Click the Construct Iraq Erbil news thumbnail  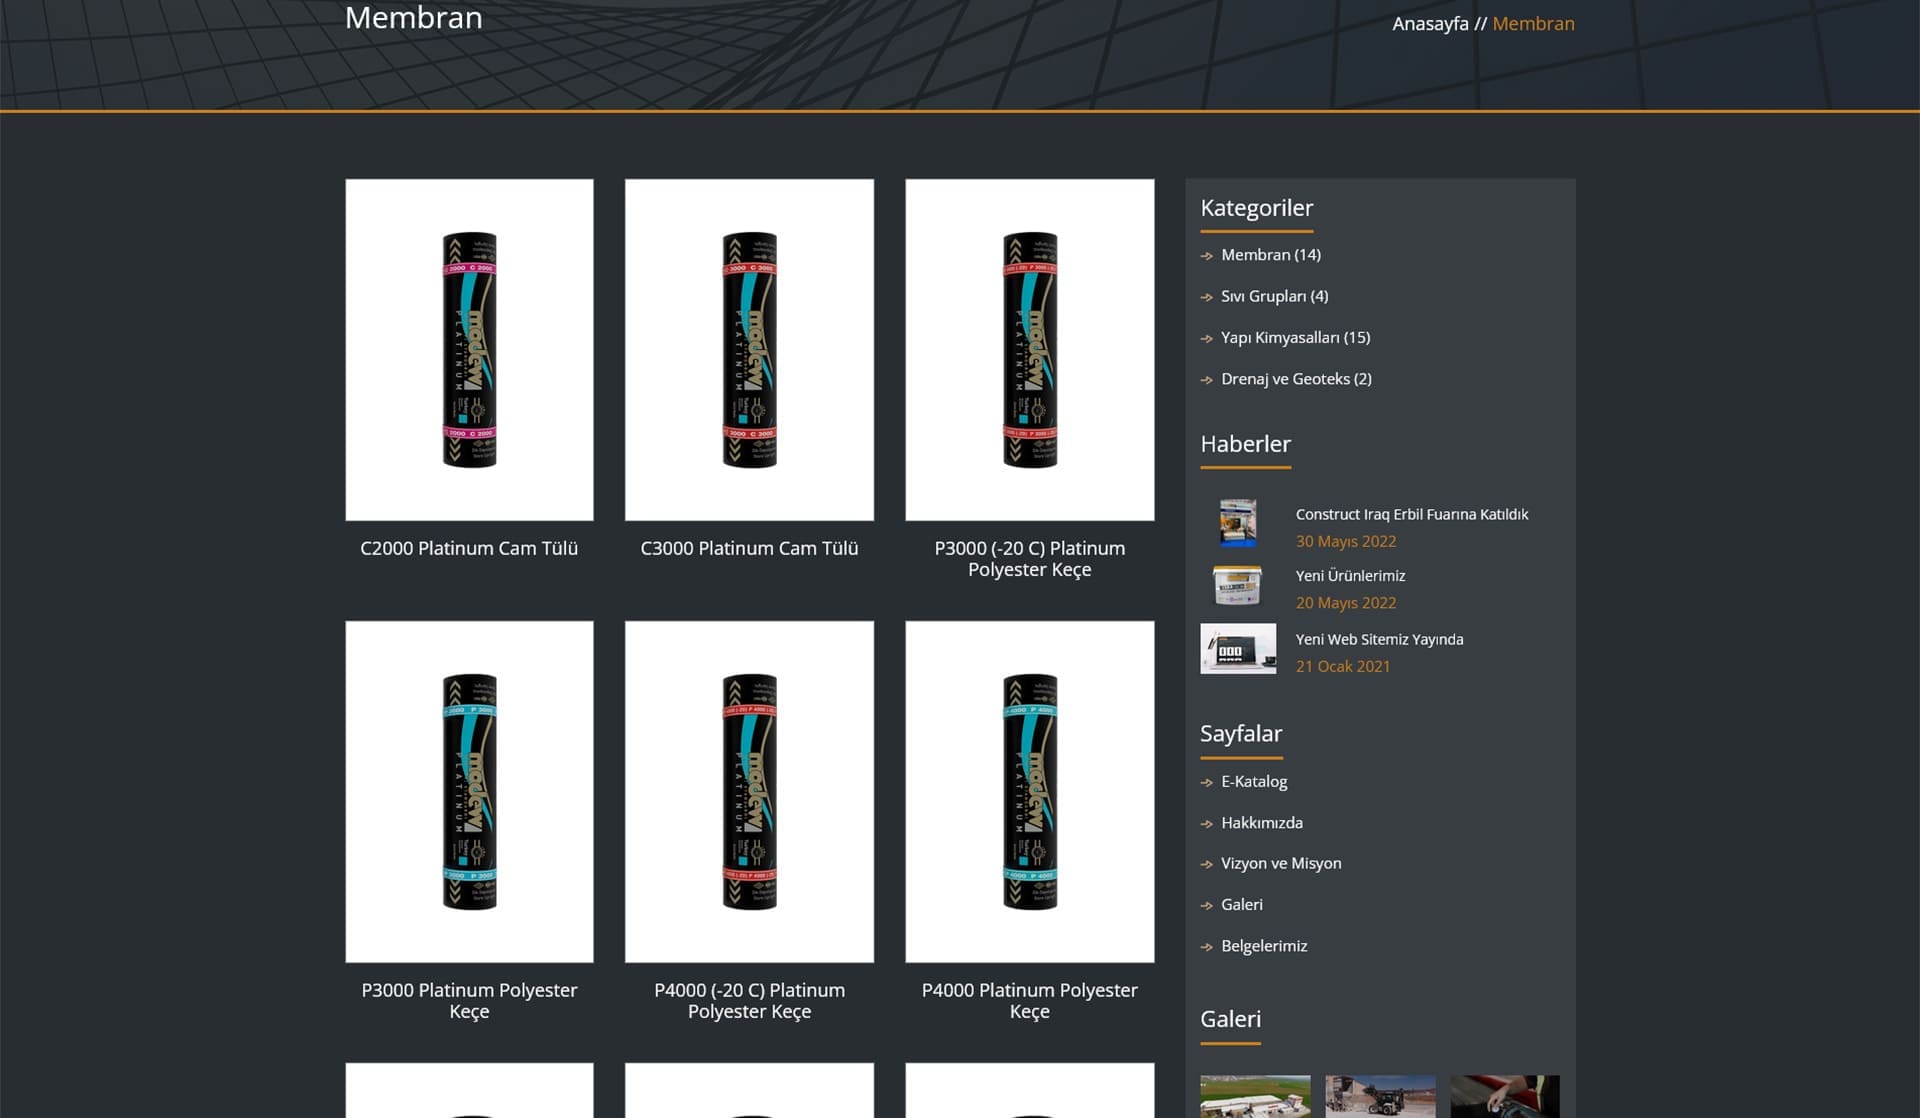click(1238, 522)
